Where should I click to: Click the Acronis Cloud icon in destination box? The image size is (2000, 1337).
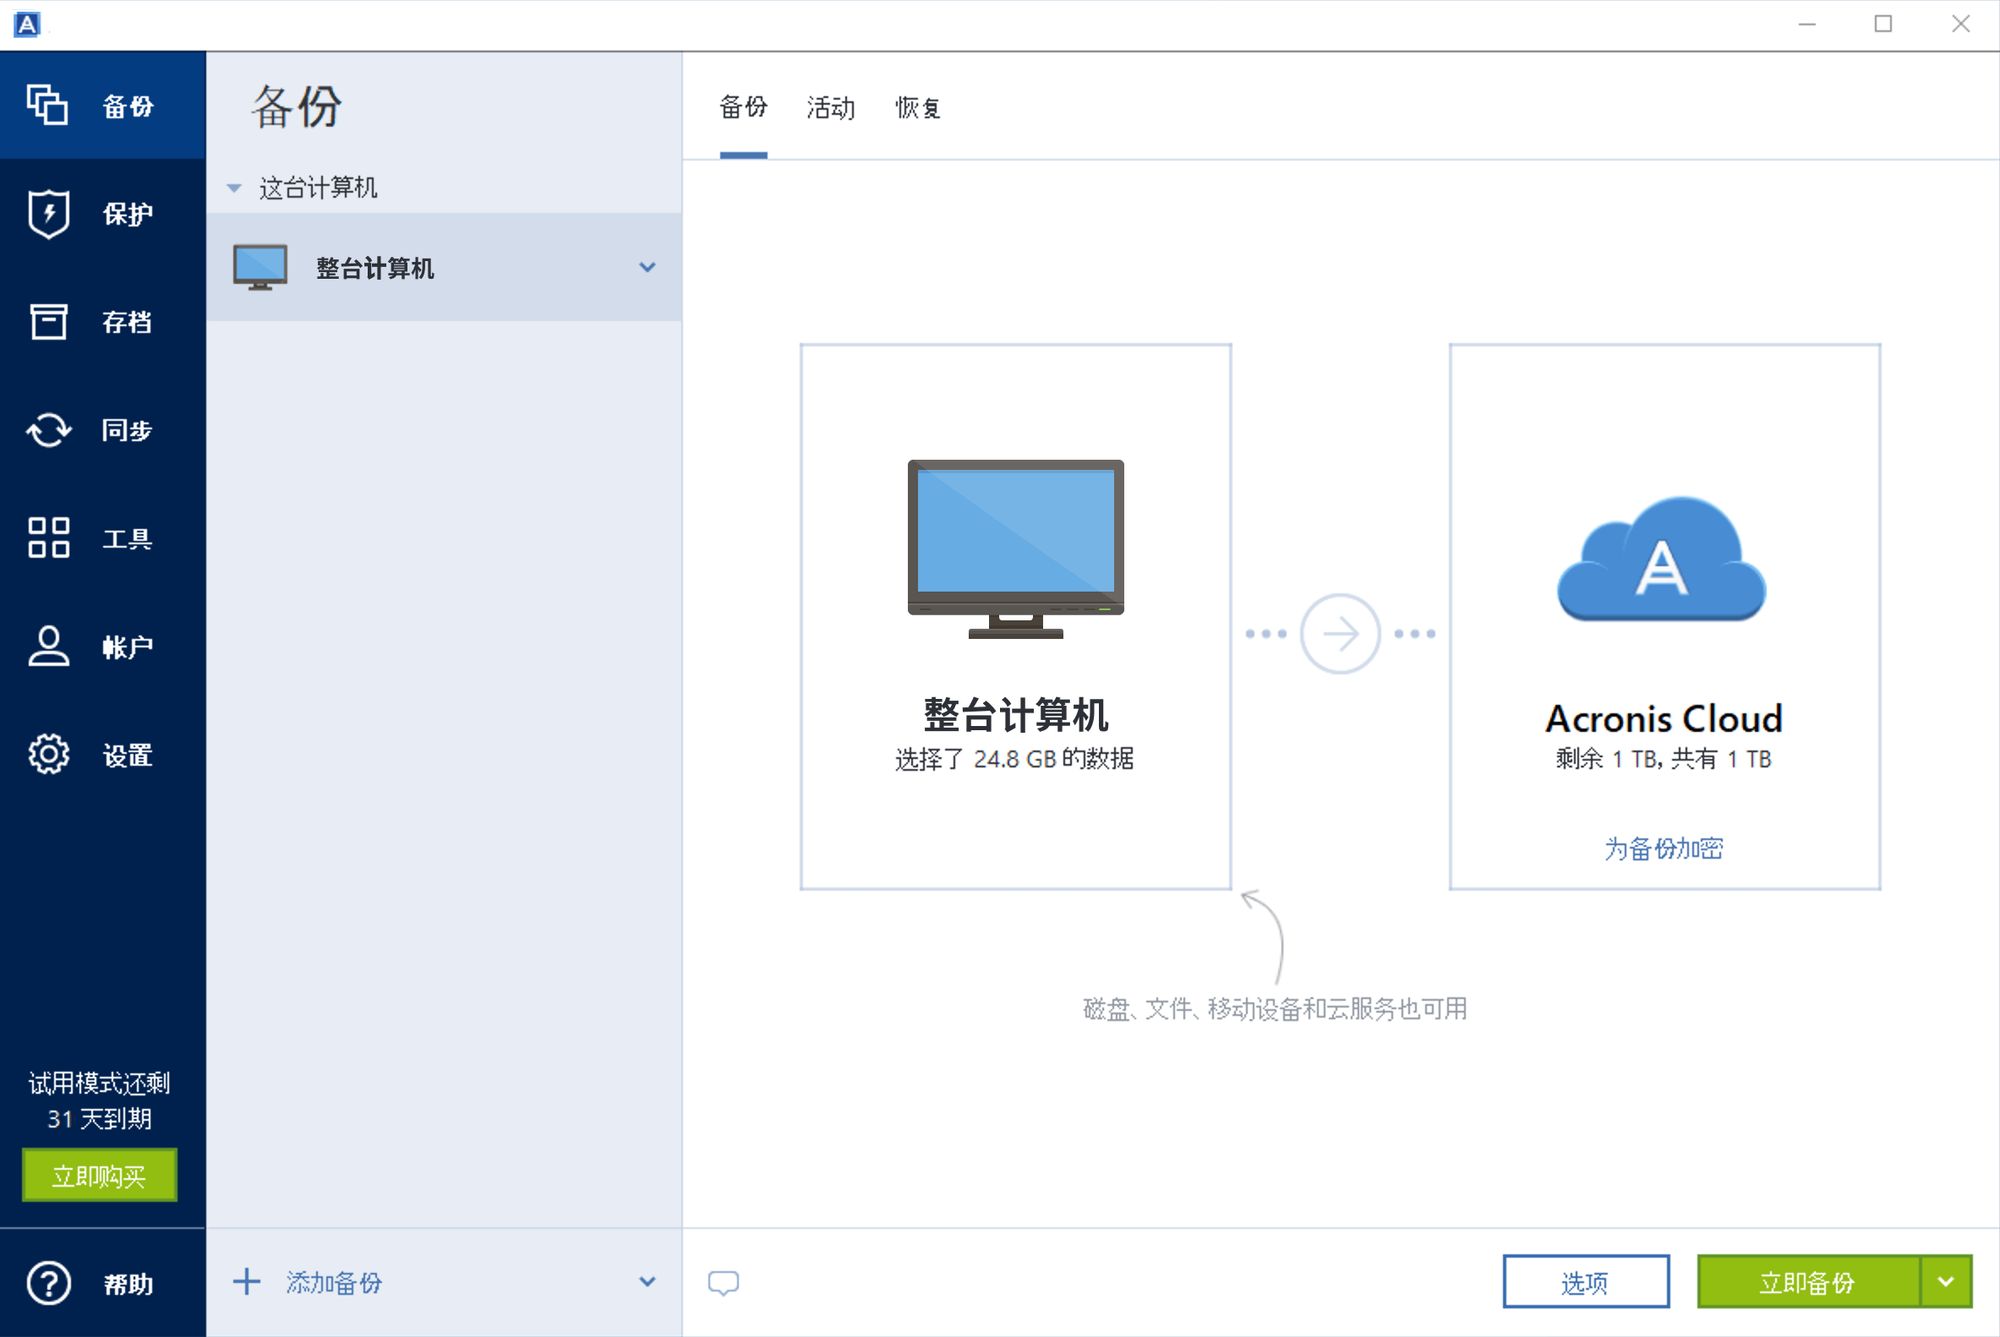pos(1661,560)
